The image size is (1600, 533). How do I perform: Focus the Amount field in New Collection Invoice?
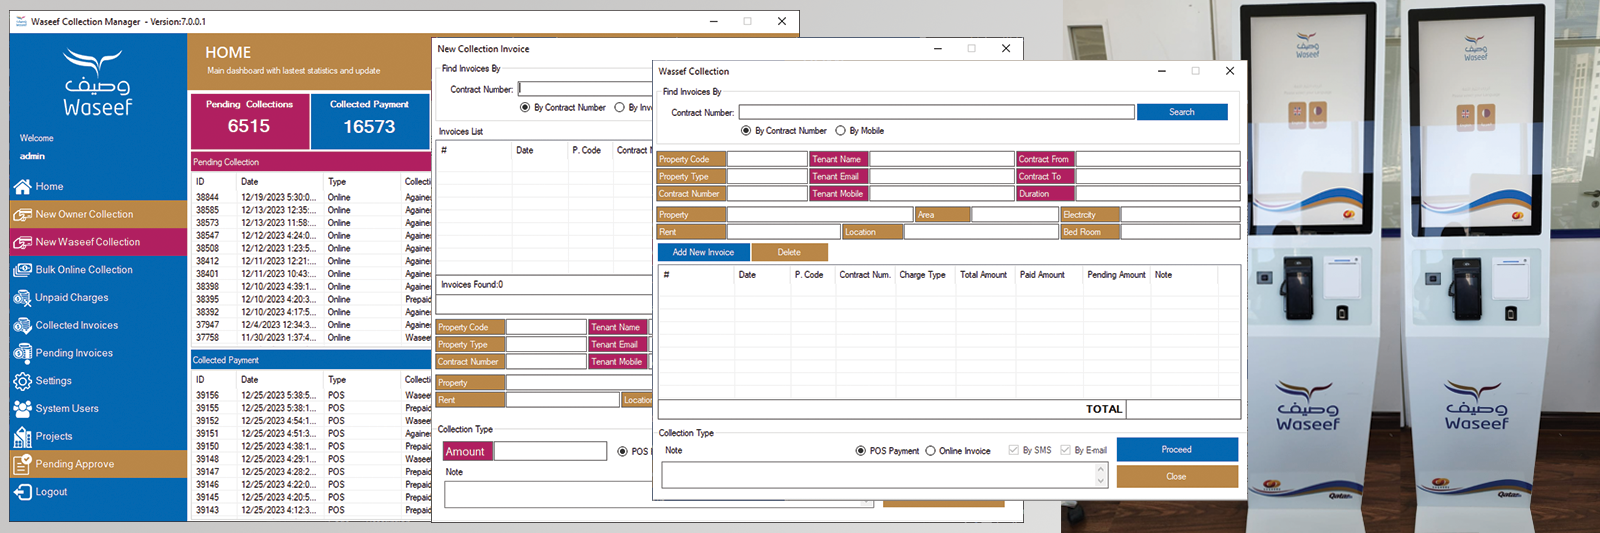pos(550,452)
